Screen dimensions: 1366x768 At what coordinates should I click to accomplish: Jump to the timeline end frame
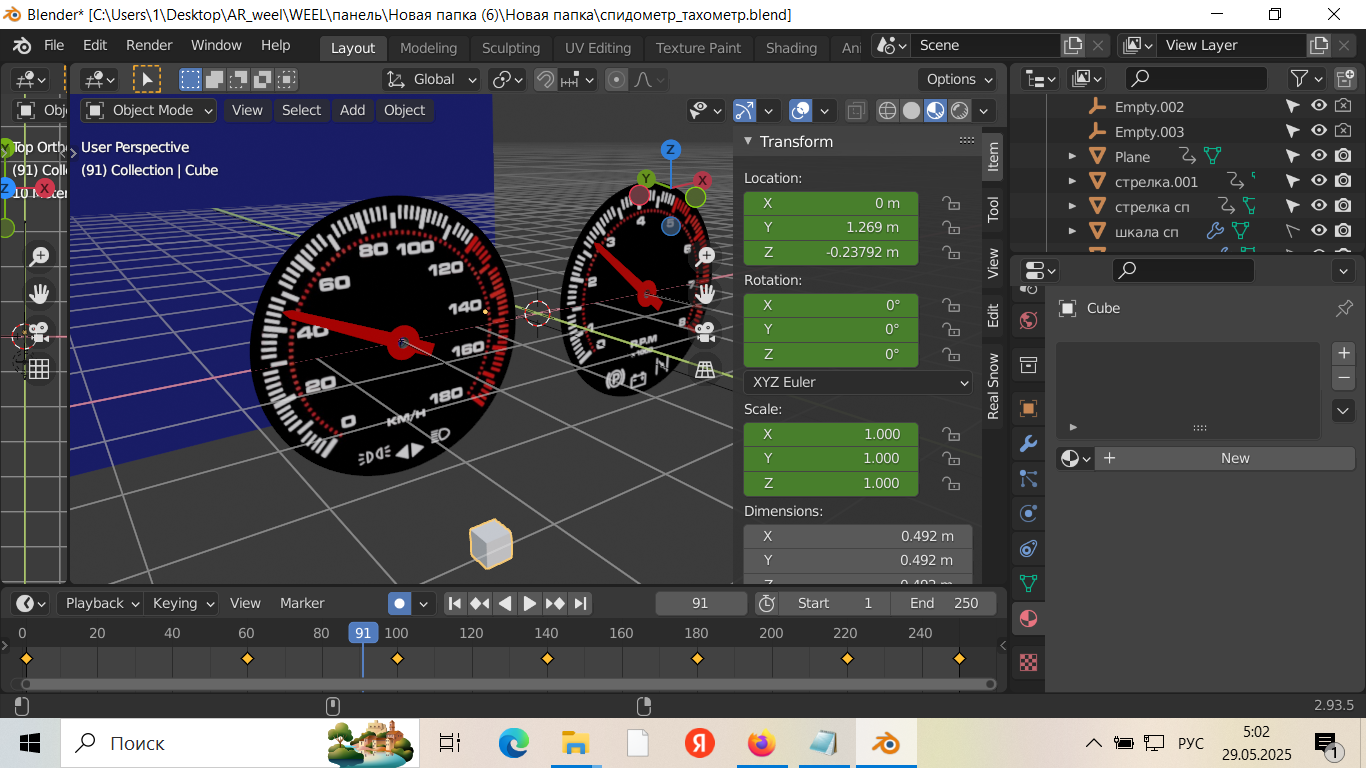(580, 603)
